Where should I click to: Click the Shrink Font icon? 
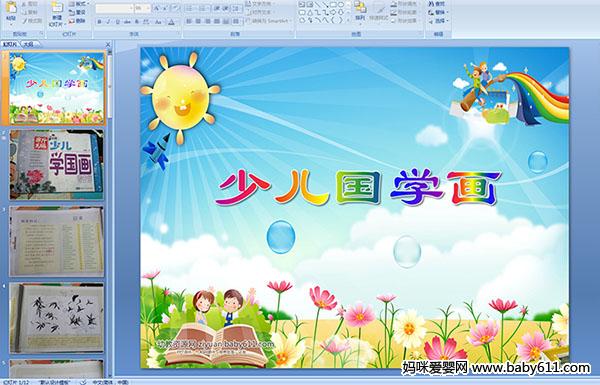tap(165, 8)
